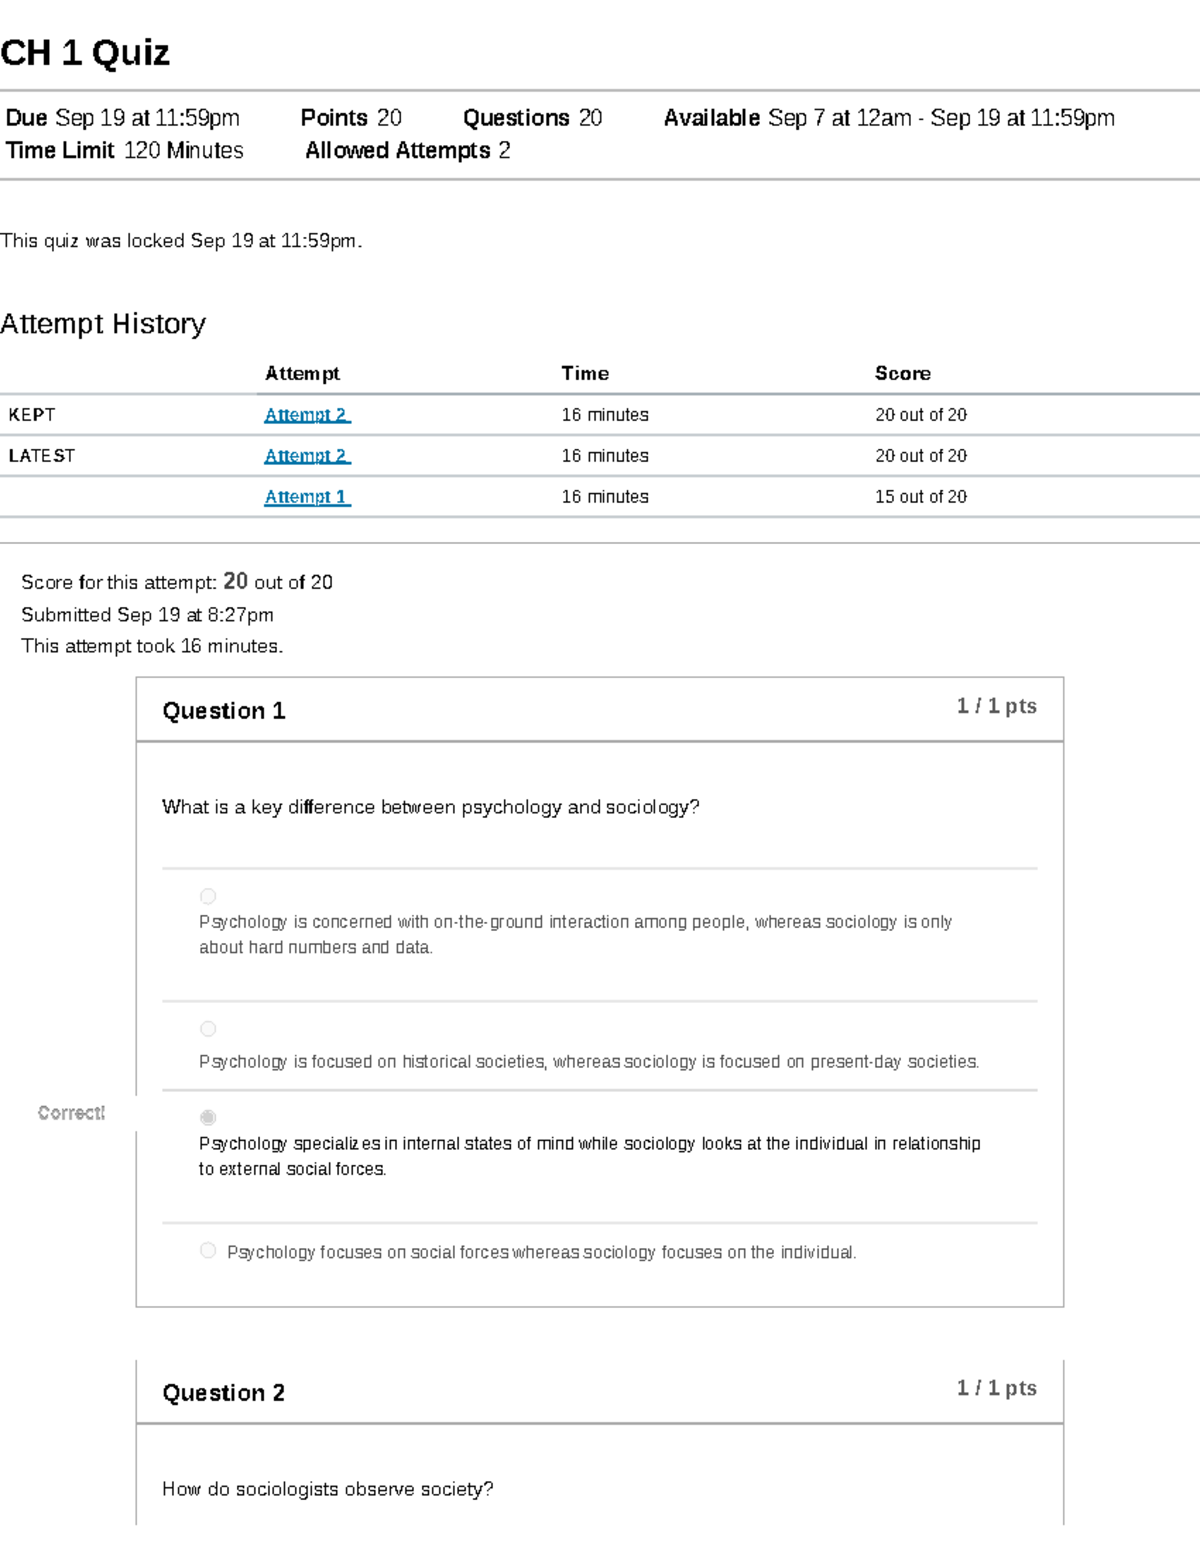Click the 'Attempt' column header
Viewport: 1200px width, 1552px height.
[302, 373]
